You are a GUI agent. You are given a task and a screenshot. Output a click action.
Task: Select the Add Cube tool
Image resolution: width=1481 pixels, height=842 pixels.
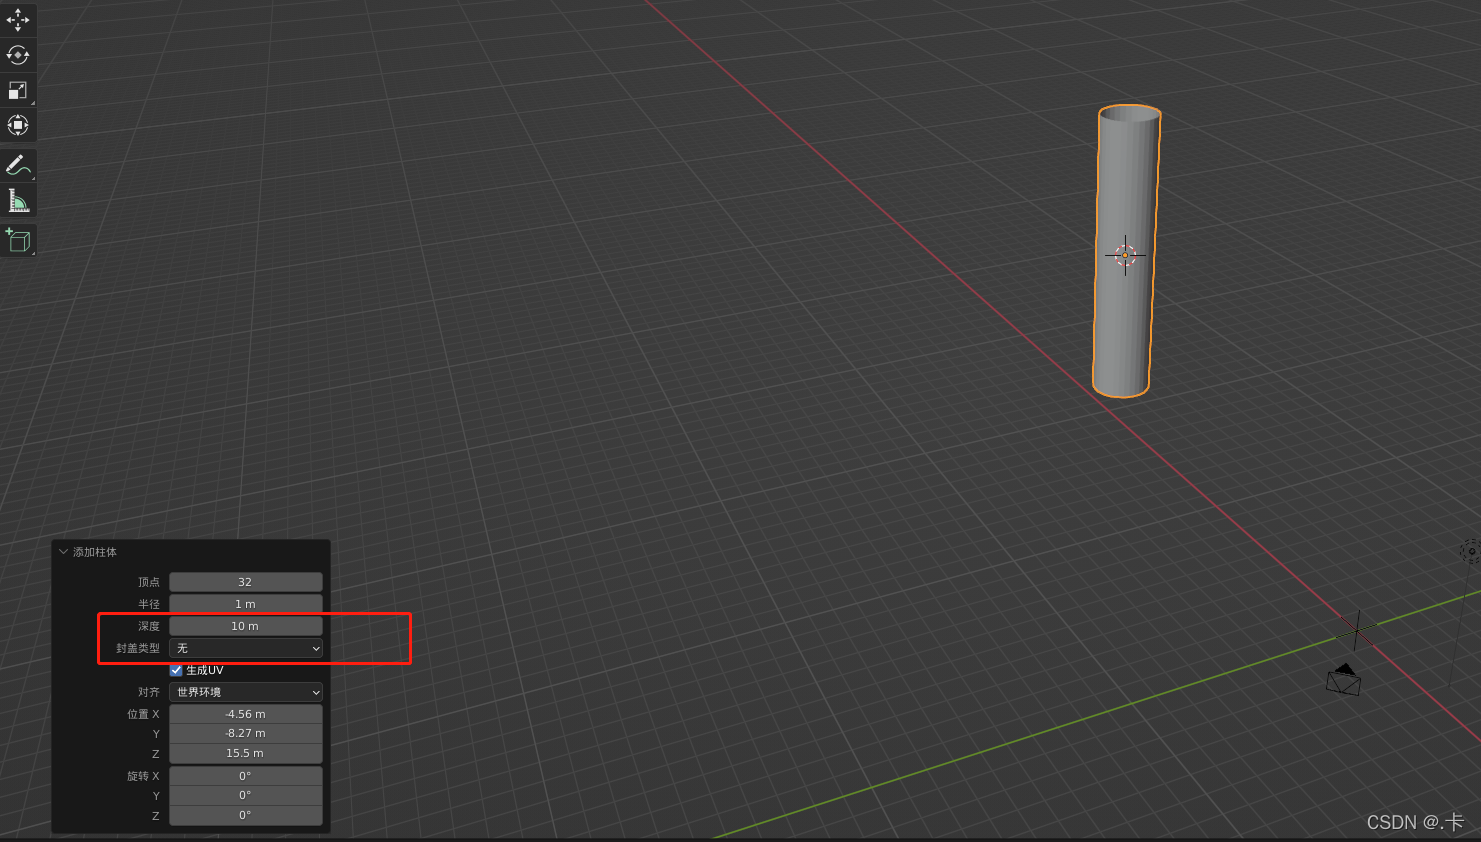18,240
